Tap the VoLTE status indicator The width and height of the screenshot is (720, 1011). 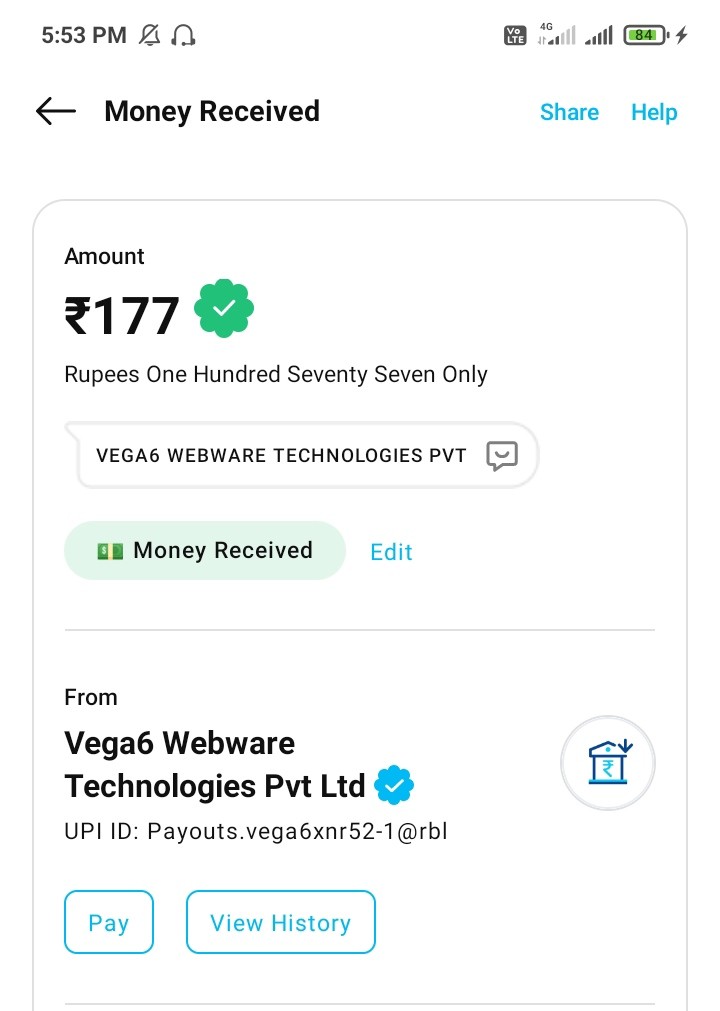tap(514, 36)
